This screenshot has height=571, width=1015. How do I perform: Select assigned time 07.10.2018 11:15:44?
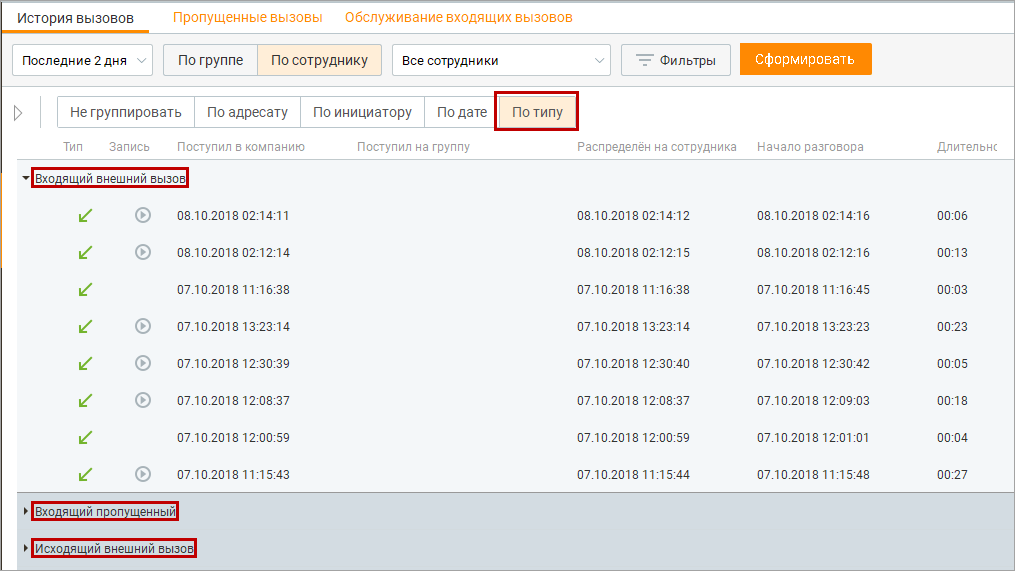pyautogui.click(x=633, y=475)
